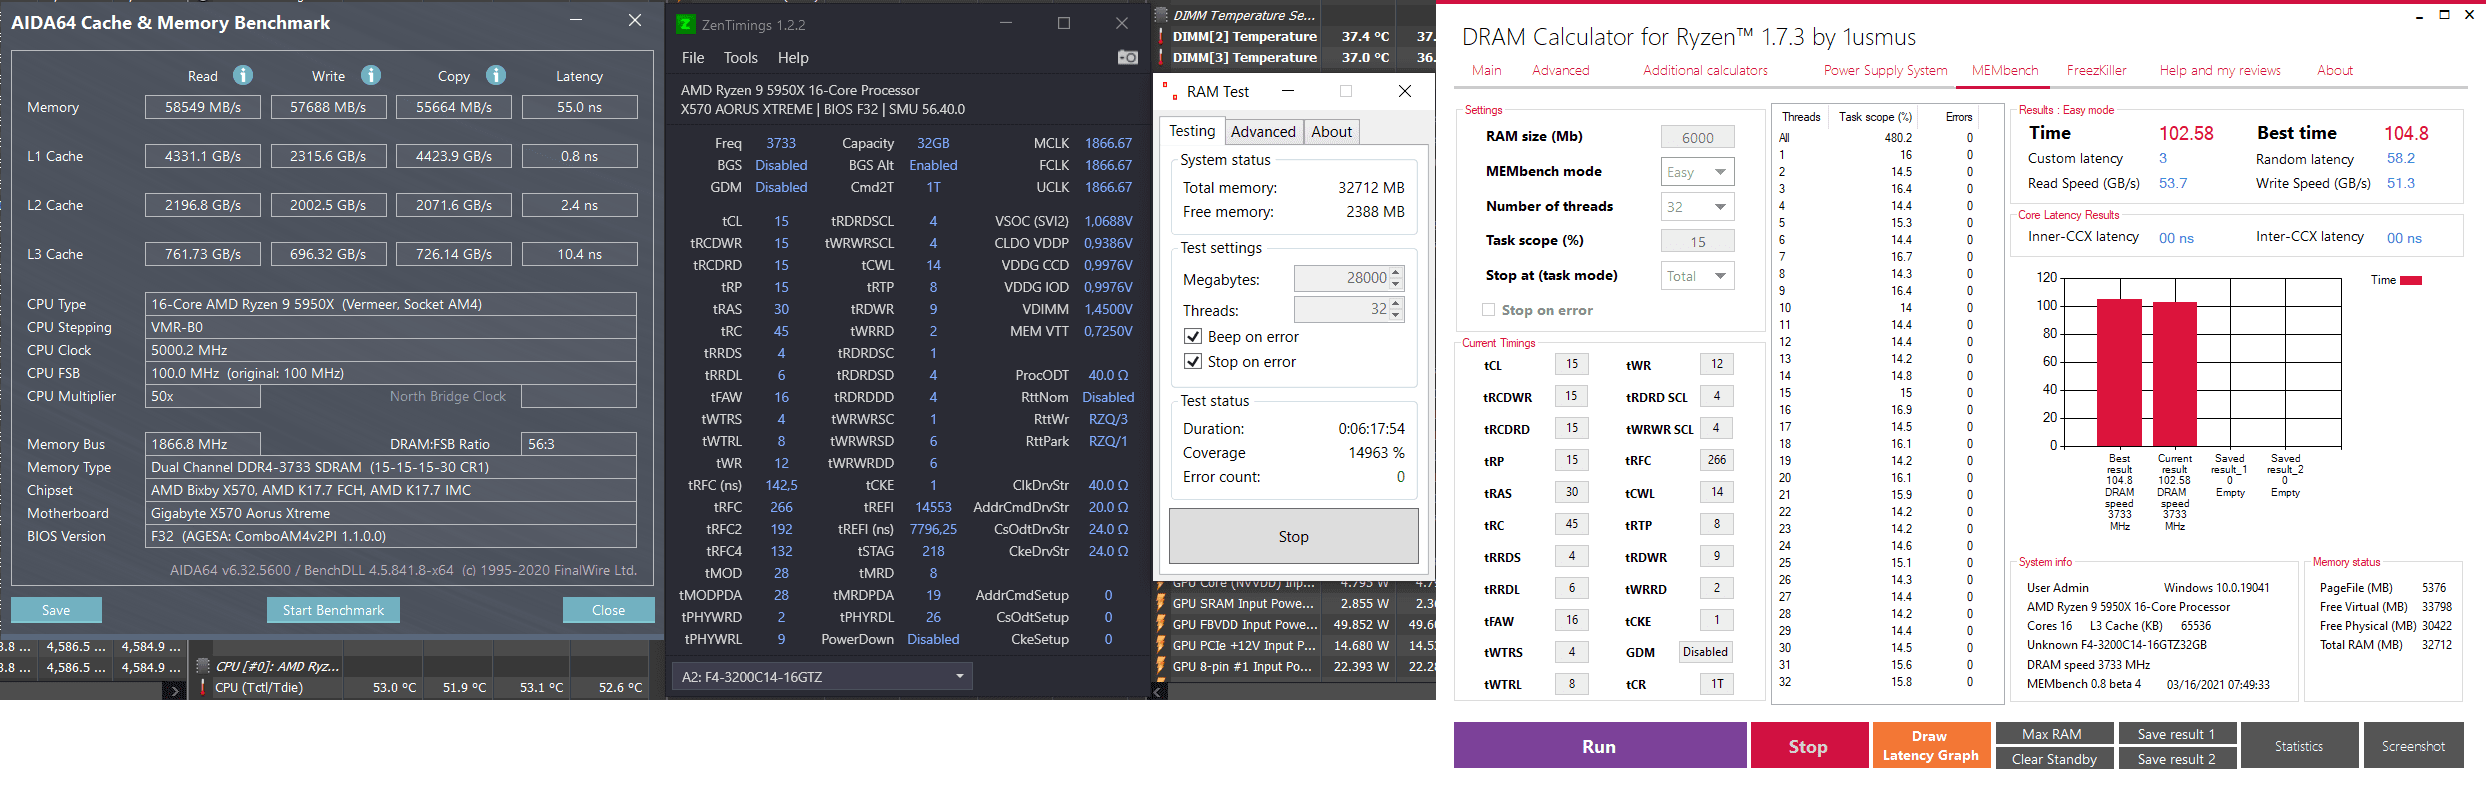Click Save result 2 button

(x=2176, y=759)
